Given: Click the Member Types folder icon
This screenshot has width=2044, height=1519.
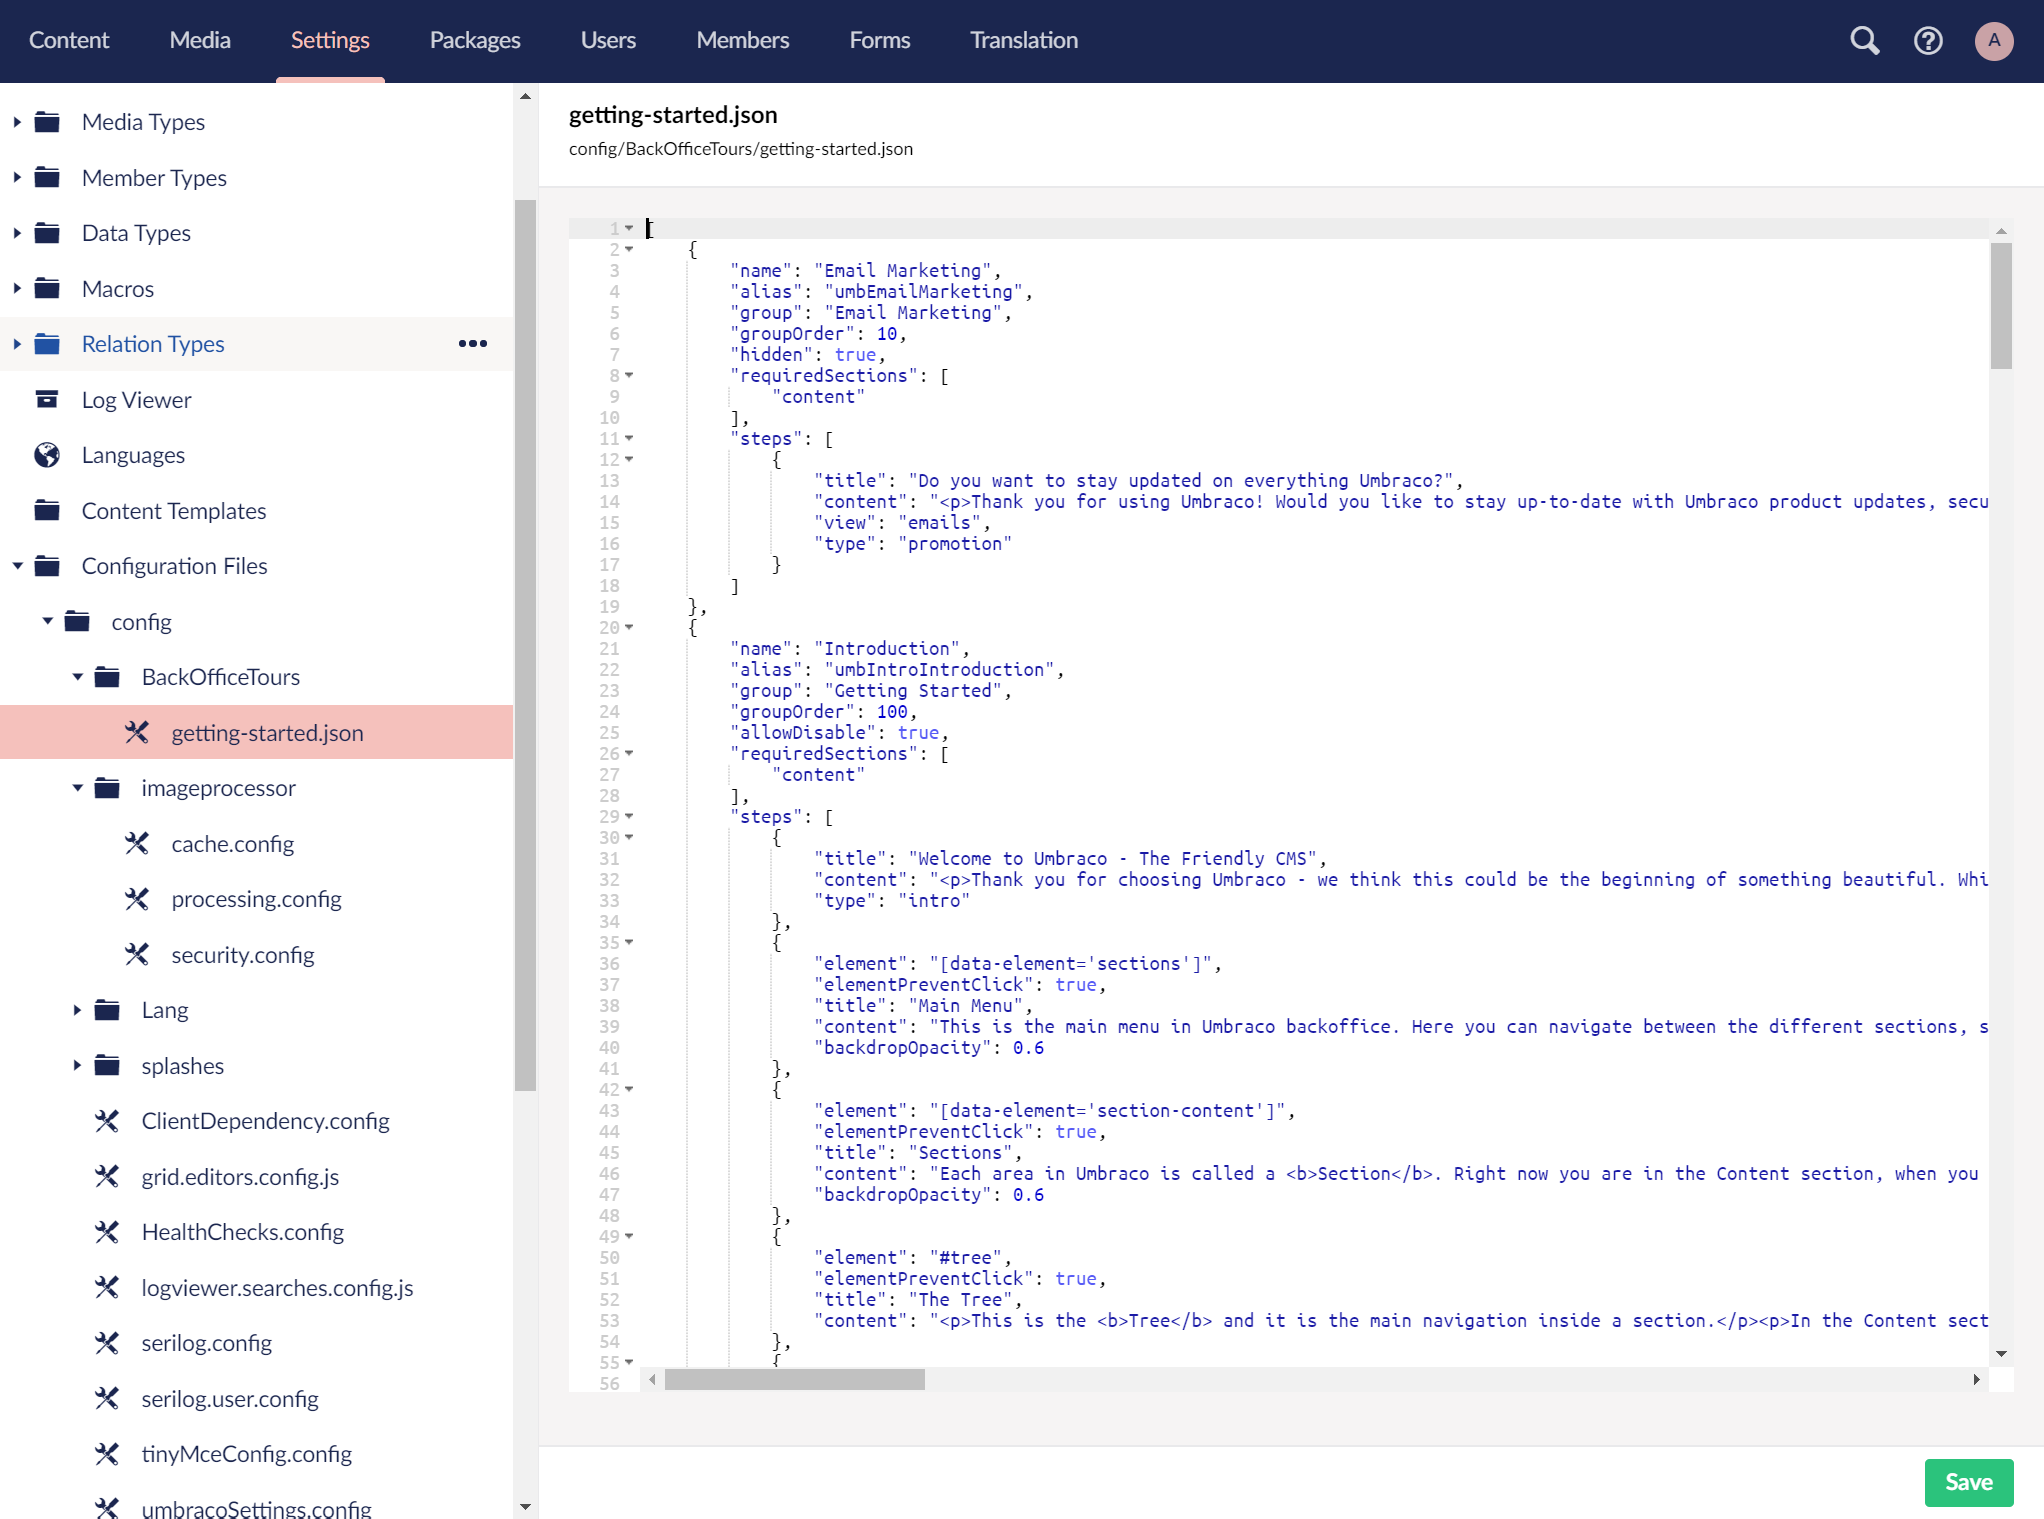Looking at the screenshot, I should pyautogui.click(x=47, y=178).
